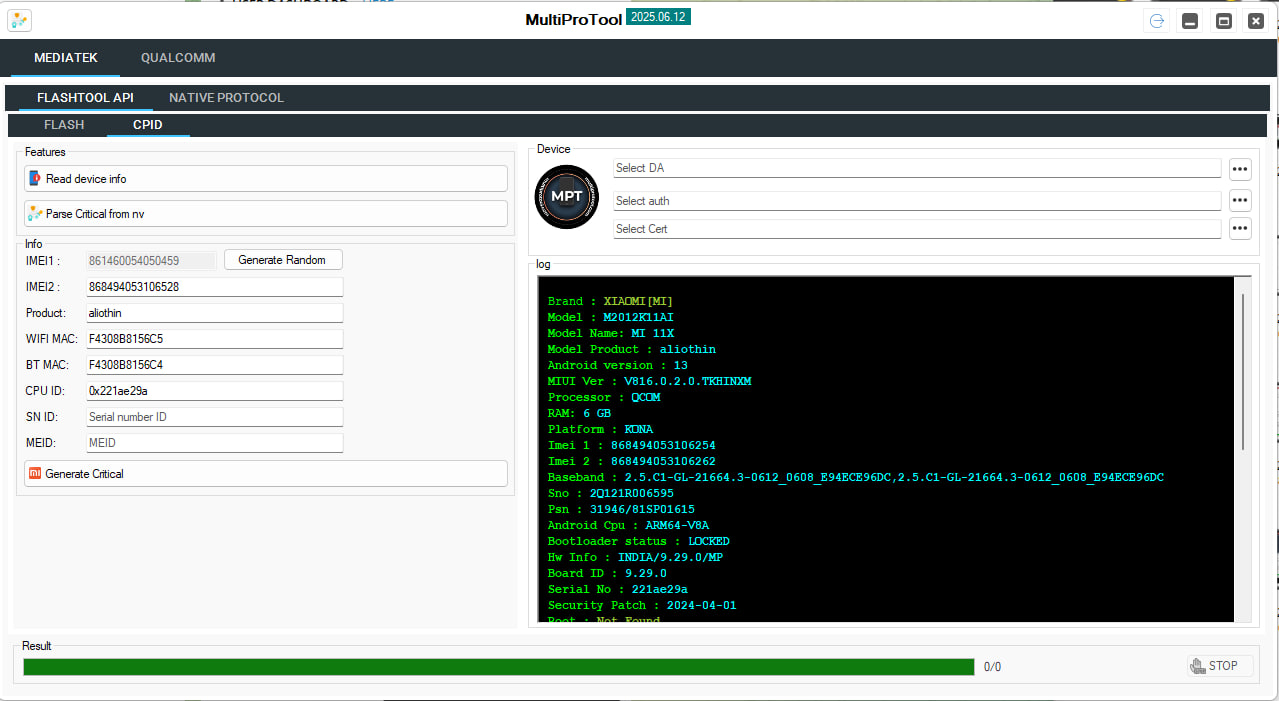Click the Read device info icon
Screen dimensions: 1279x701
pos(36,179)
